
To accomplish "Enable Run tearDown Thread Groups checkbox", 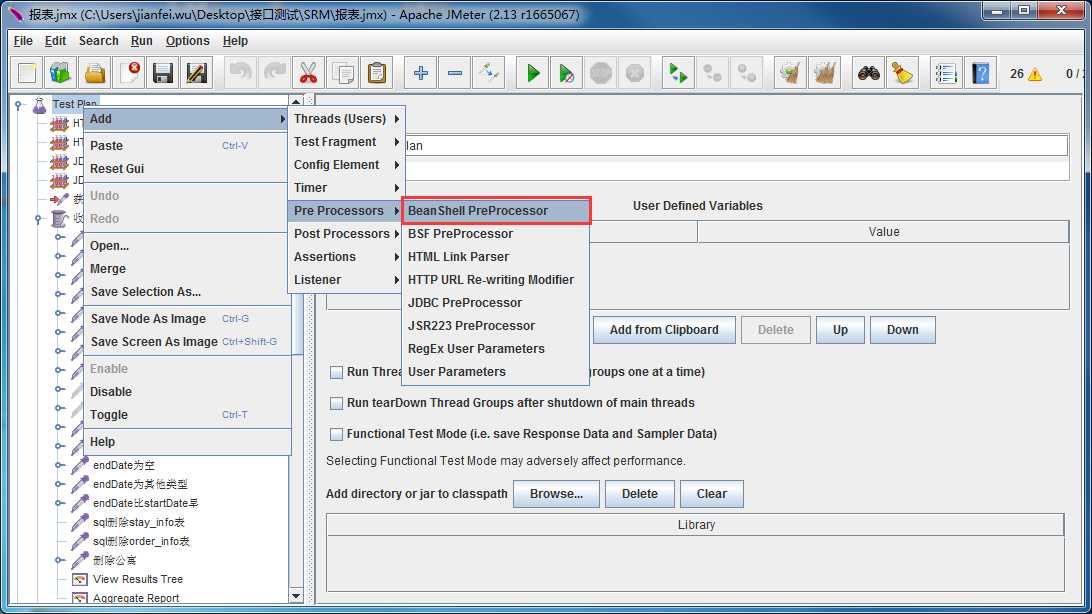I will pos(336,403).
